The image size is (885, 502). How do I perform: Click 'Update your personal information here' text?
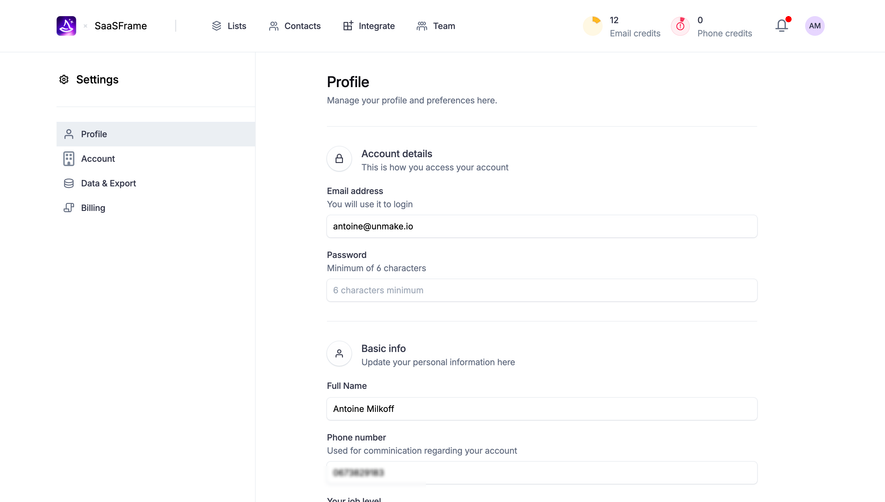(438, 363)
